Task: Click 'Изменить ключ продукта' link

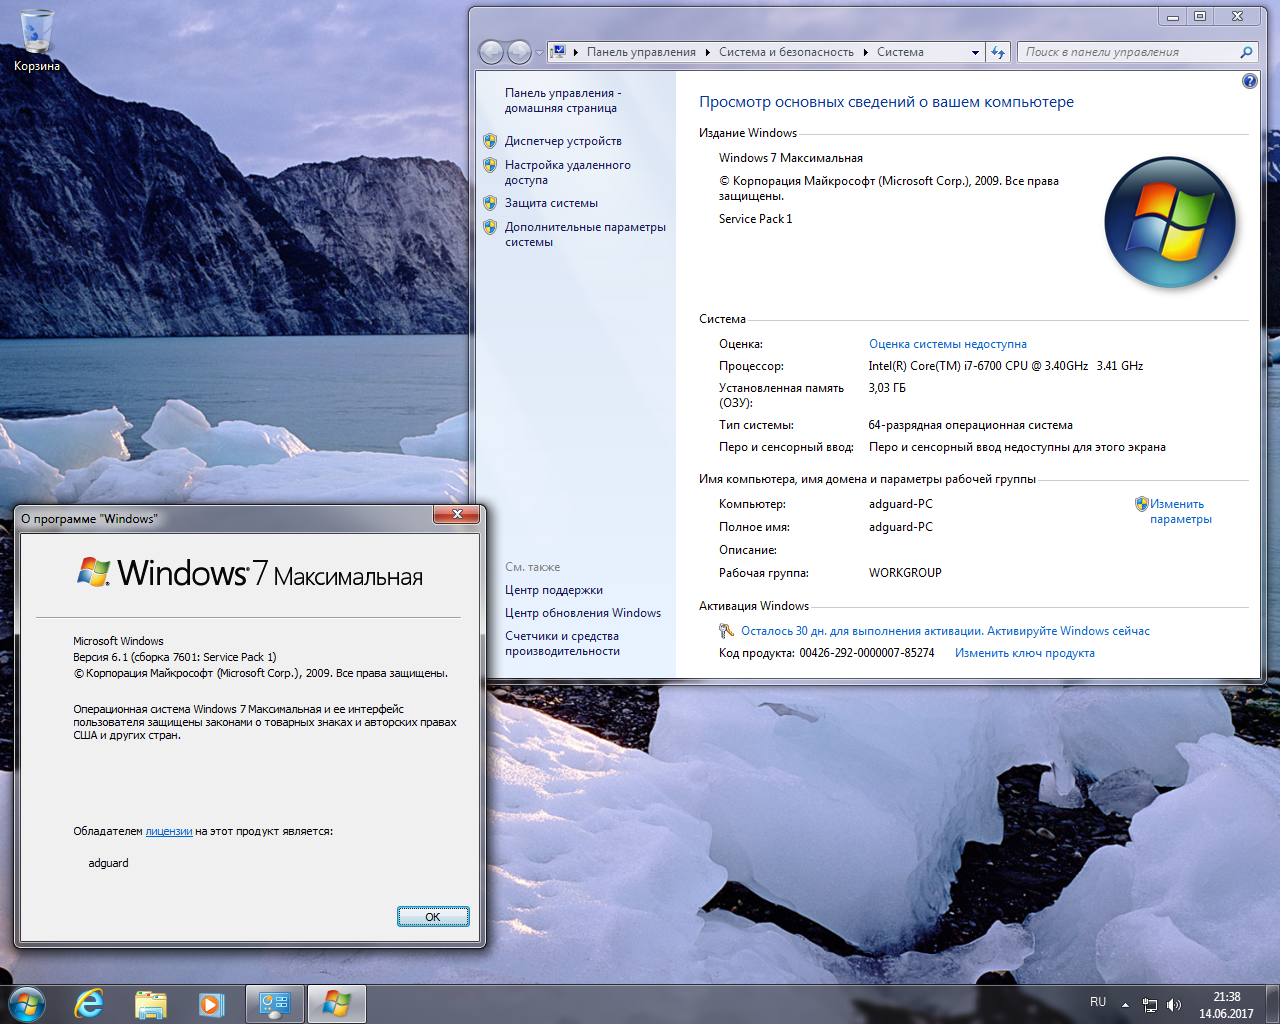Action: pos(1024,653)
